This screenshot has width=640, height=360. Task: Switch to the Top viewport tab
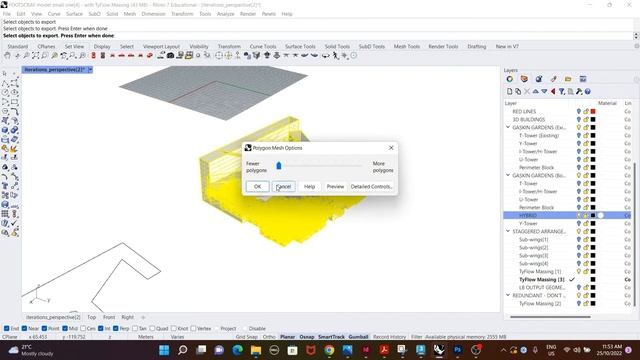(91, 317)
